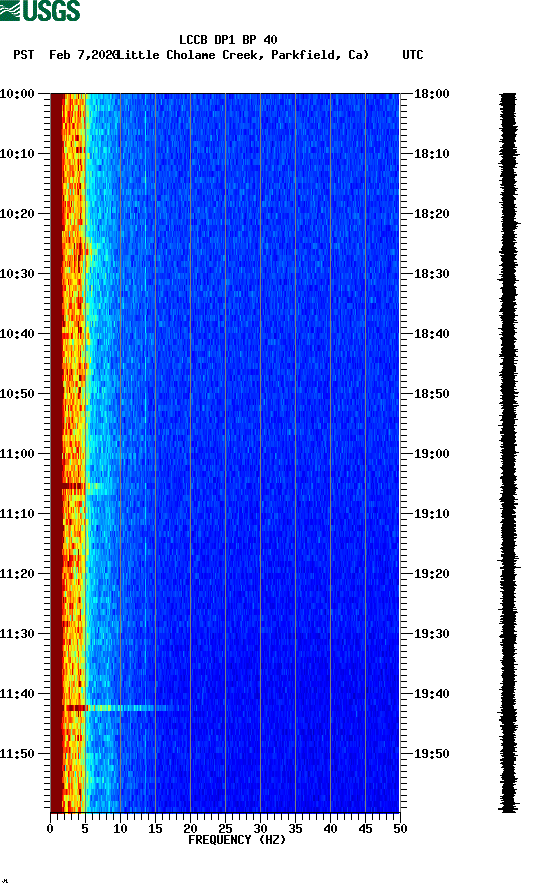
Task: Click the 19:00 UTC time label
Action: 432,454
